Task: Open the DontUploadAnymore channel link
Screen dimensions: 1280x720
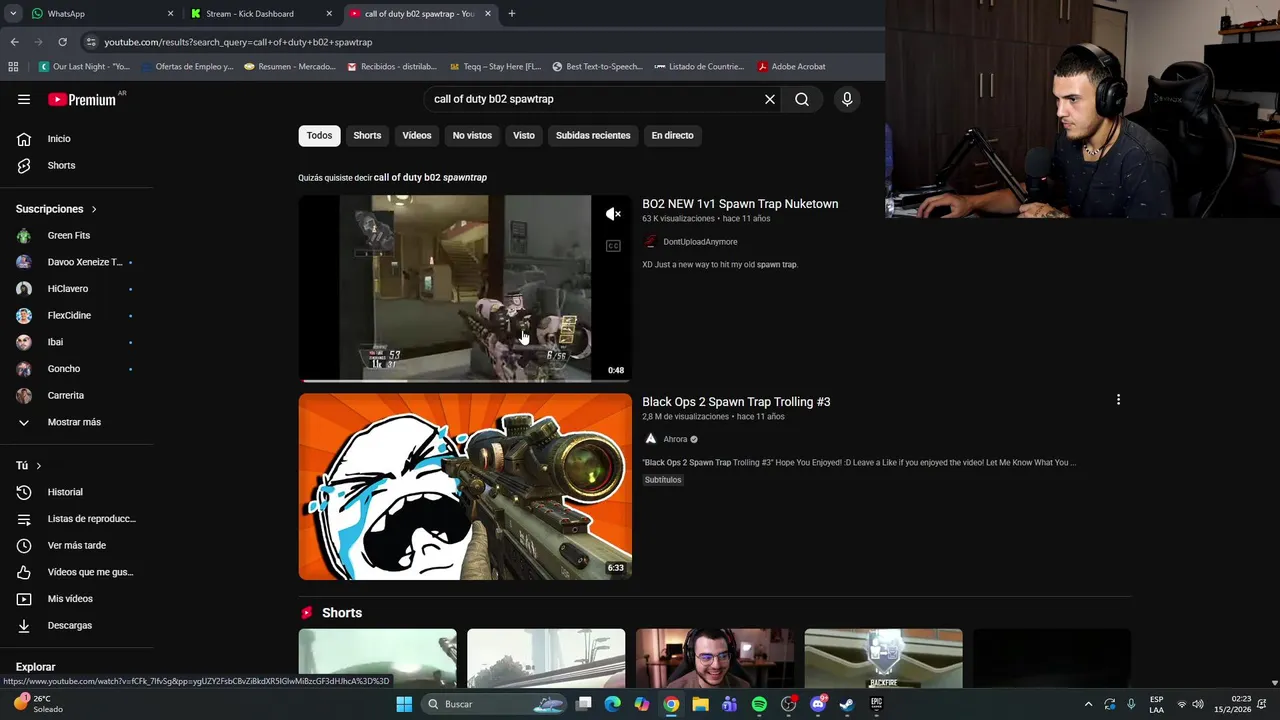Action: tap(700, 242)
